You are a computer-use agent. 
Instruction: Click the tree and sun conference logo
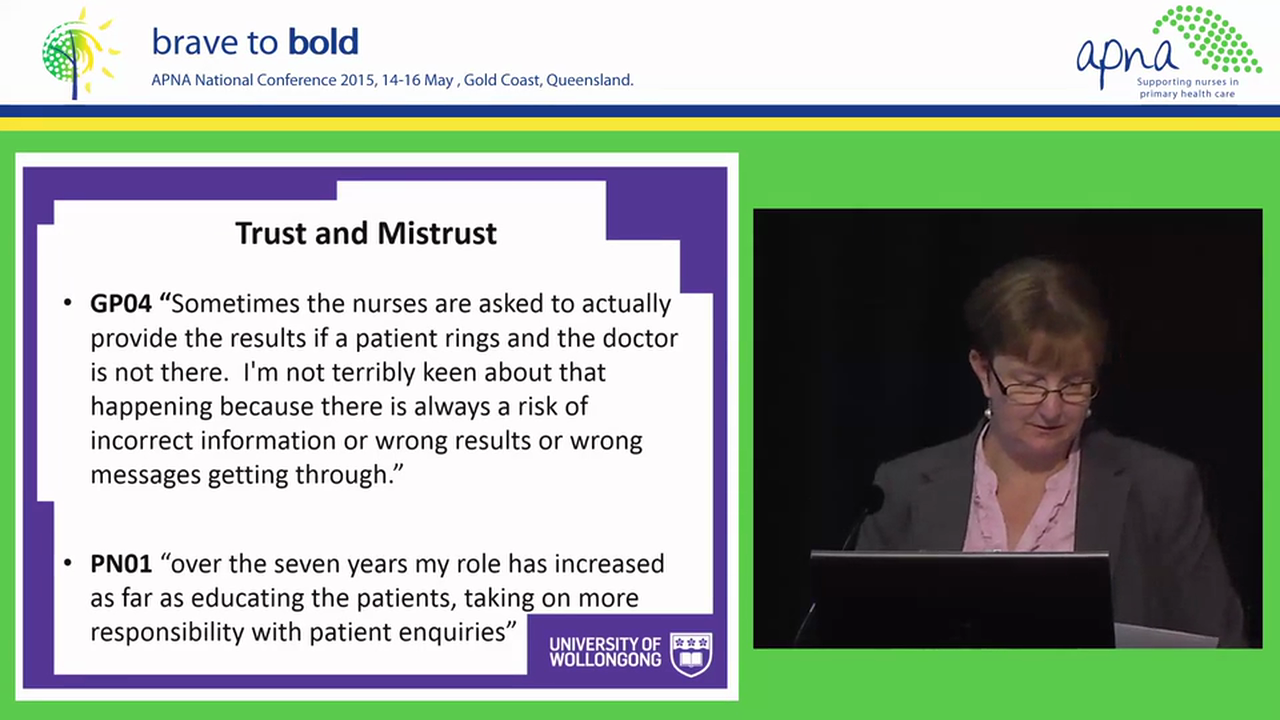78,54
